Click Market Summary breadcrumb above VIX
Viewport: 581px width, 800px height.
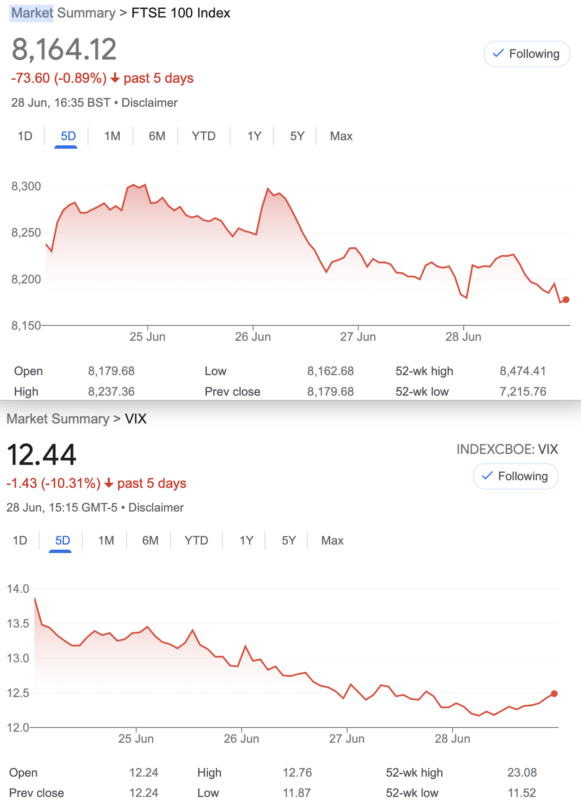coord(58,419)
